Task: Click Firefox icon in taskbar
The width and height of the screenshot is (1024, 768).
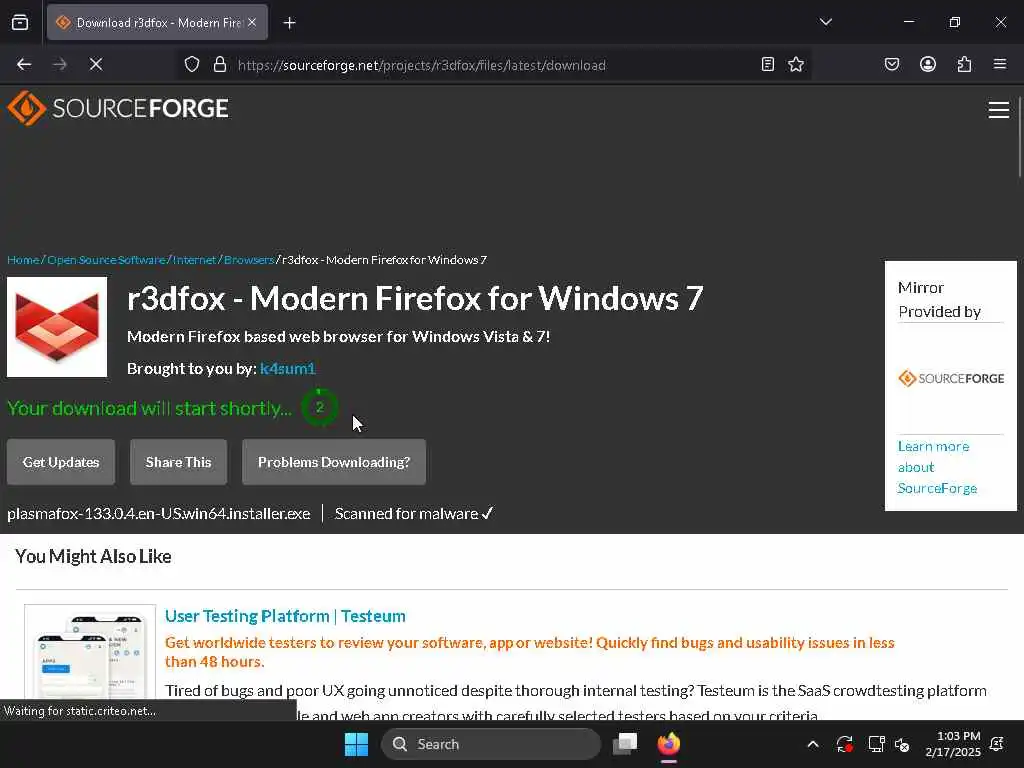Action: point(669,744)
